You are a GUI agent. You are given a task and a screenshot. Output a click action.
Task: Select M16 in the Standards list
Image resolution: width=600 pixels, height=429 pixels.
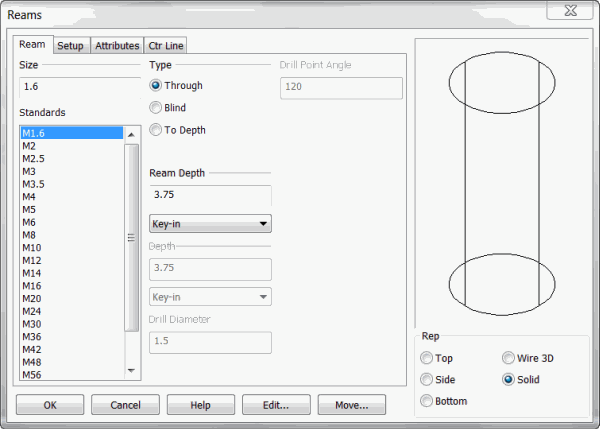click(x=72, y=286)
